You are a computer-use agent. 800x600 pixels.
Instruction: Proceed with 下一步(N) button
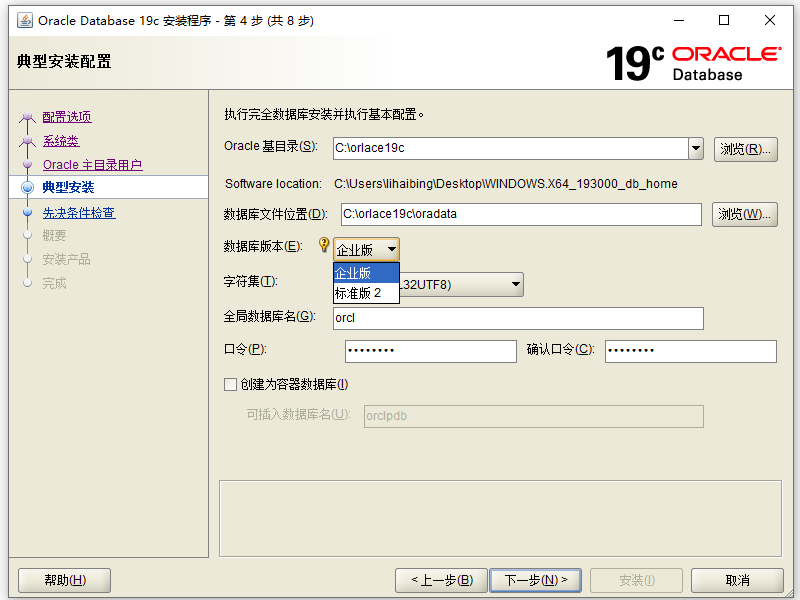[535, 580]
